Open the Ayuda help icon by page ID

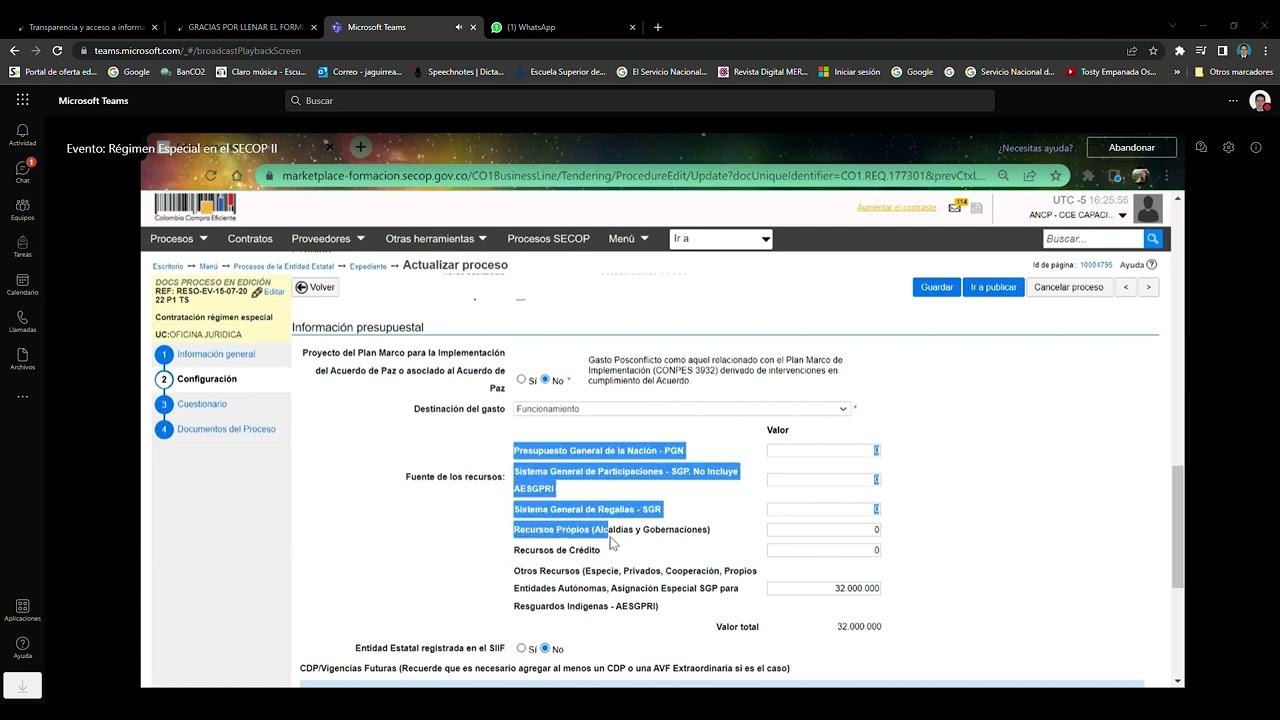[1152, 265]
